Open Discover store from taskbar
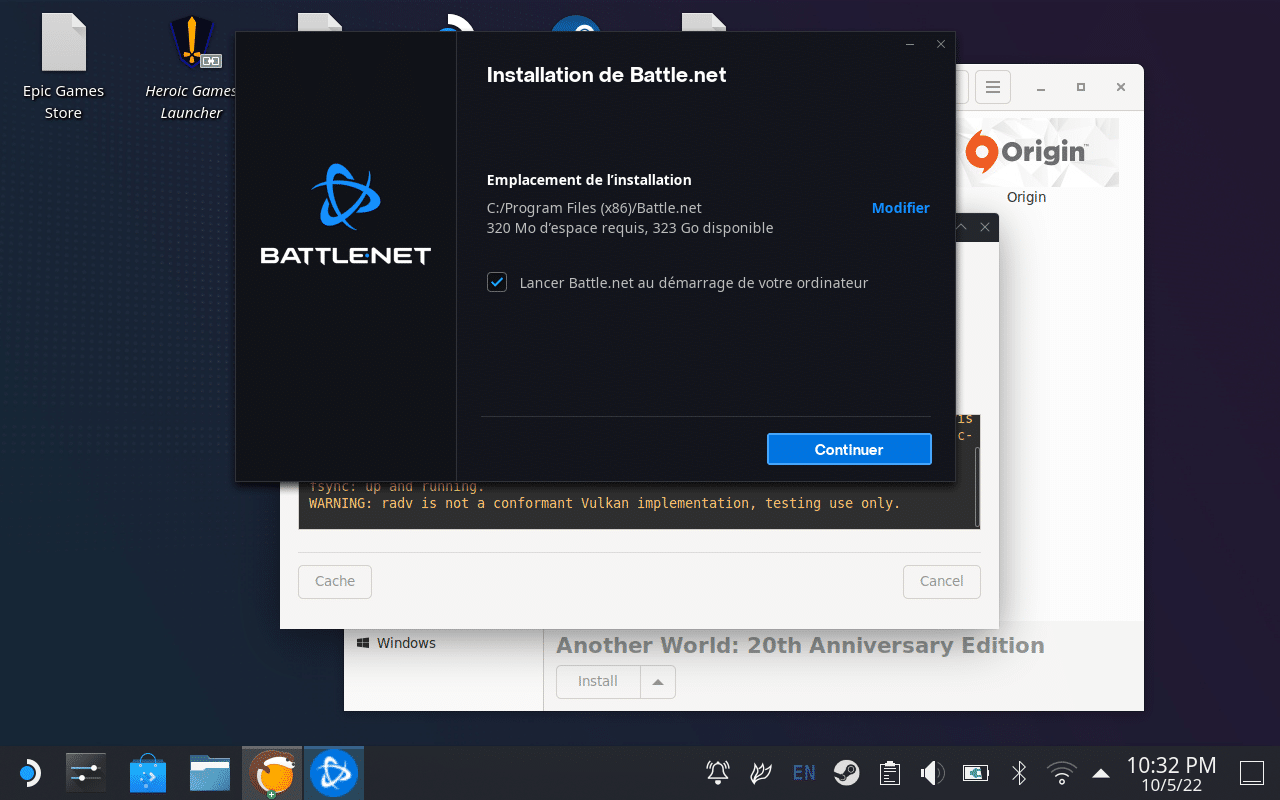 148,772
